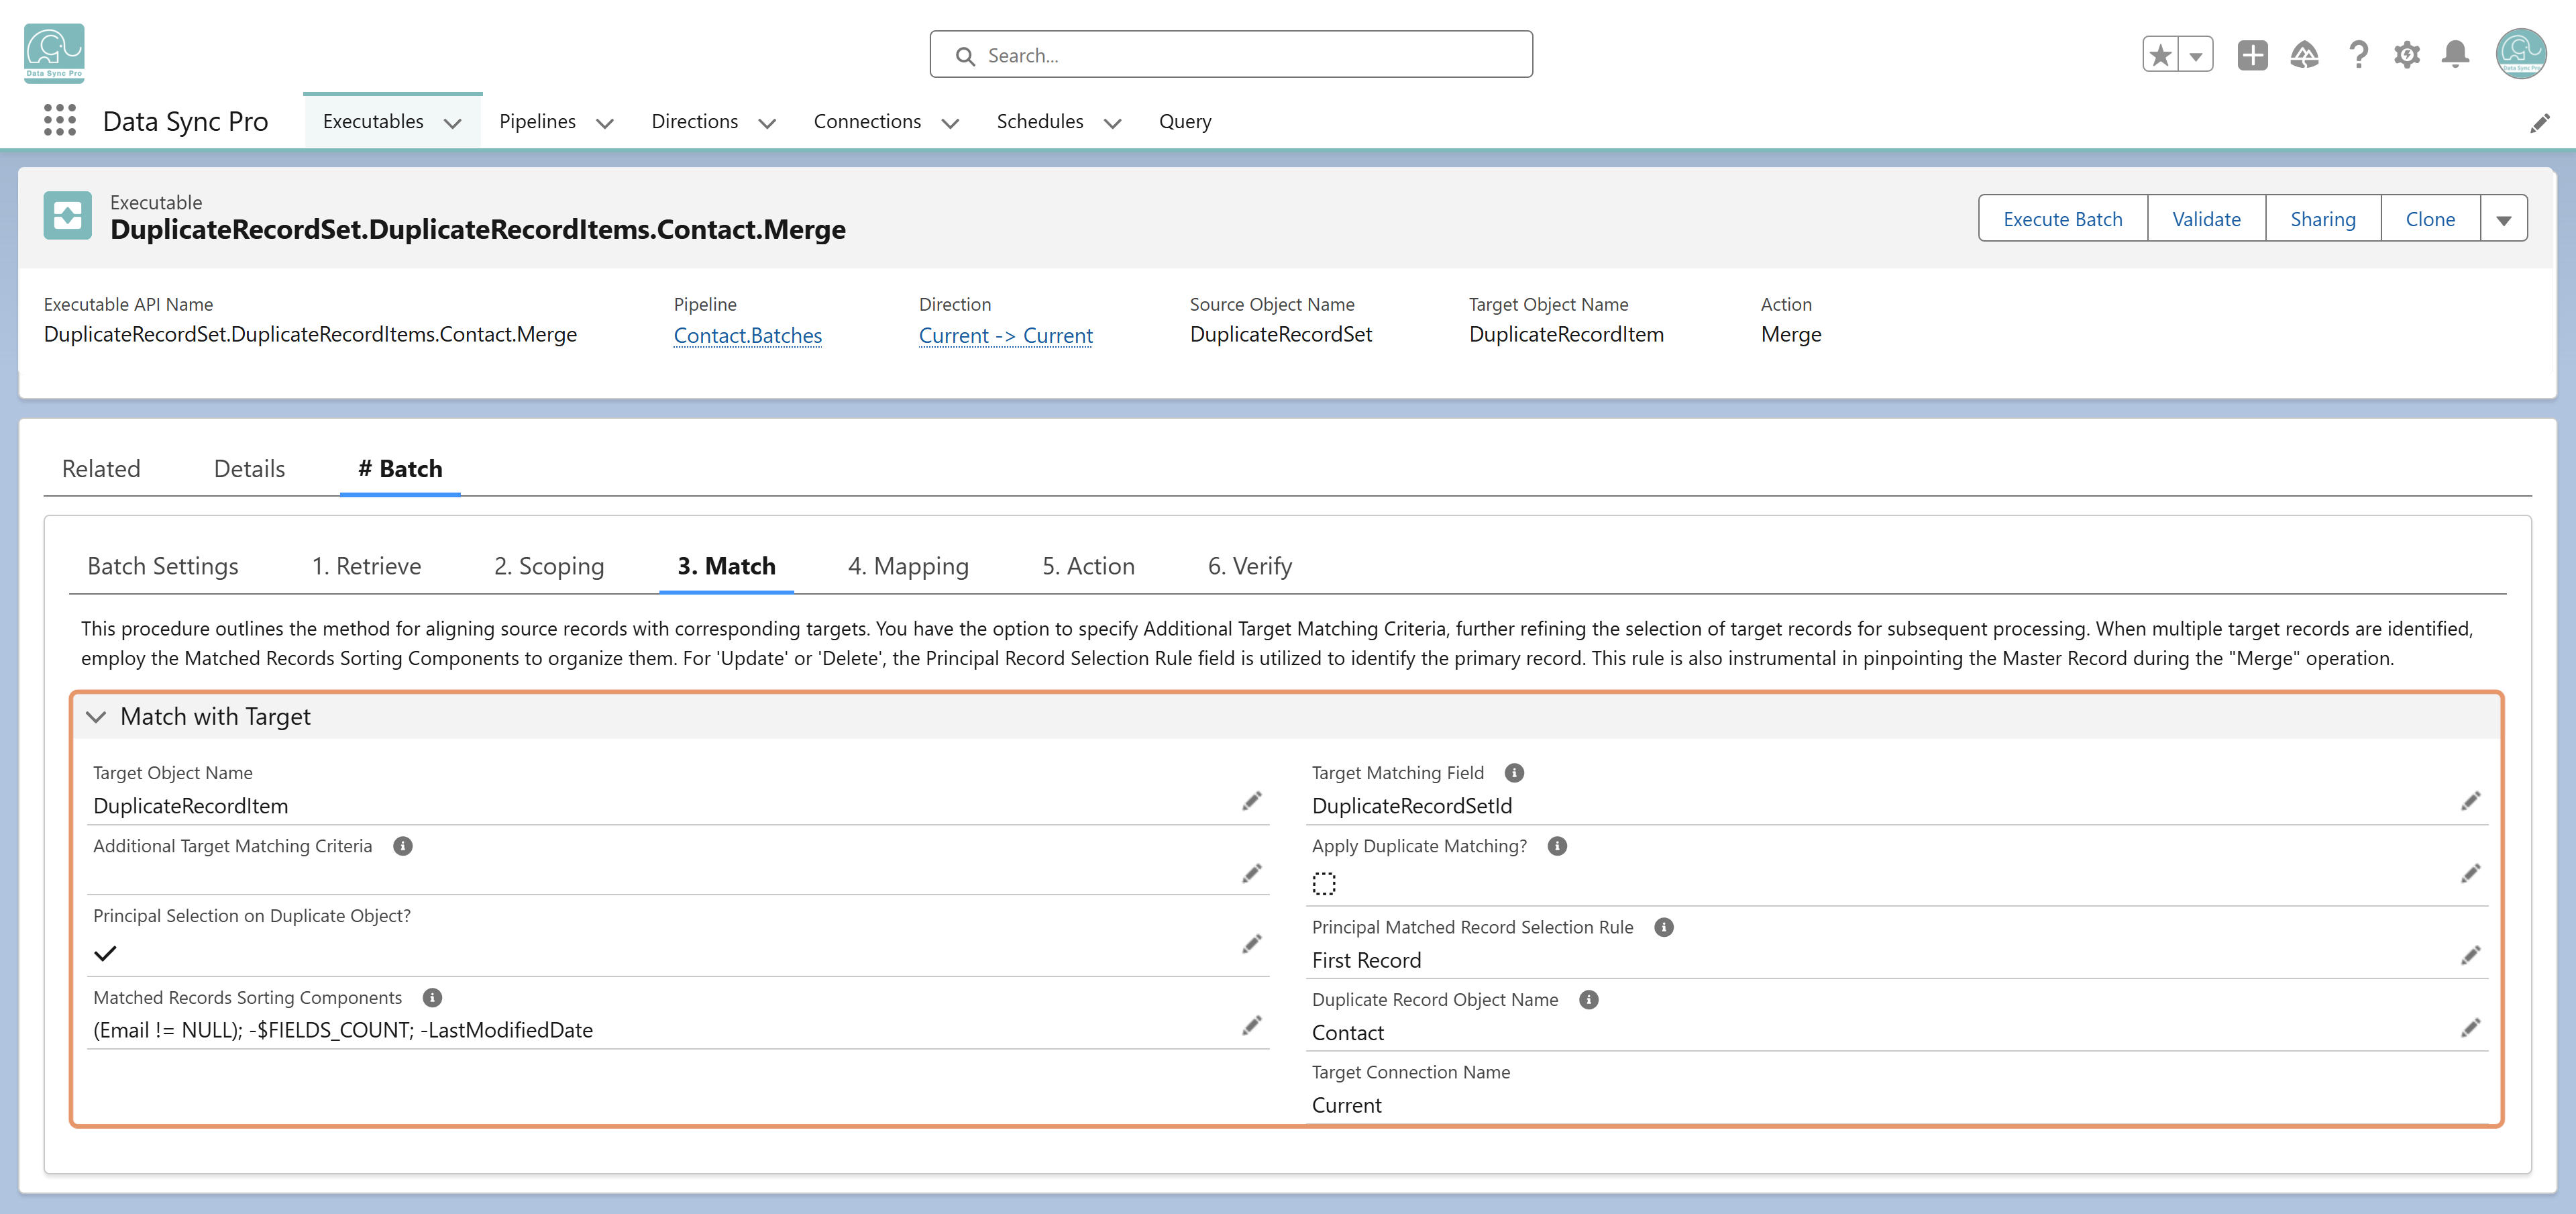Open the setup gear icon
This screenshot has width=2576, height=1214.
coord(2407,54)
